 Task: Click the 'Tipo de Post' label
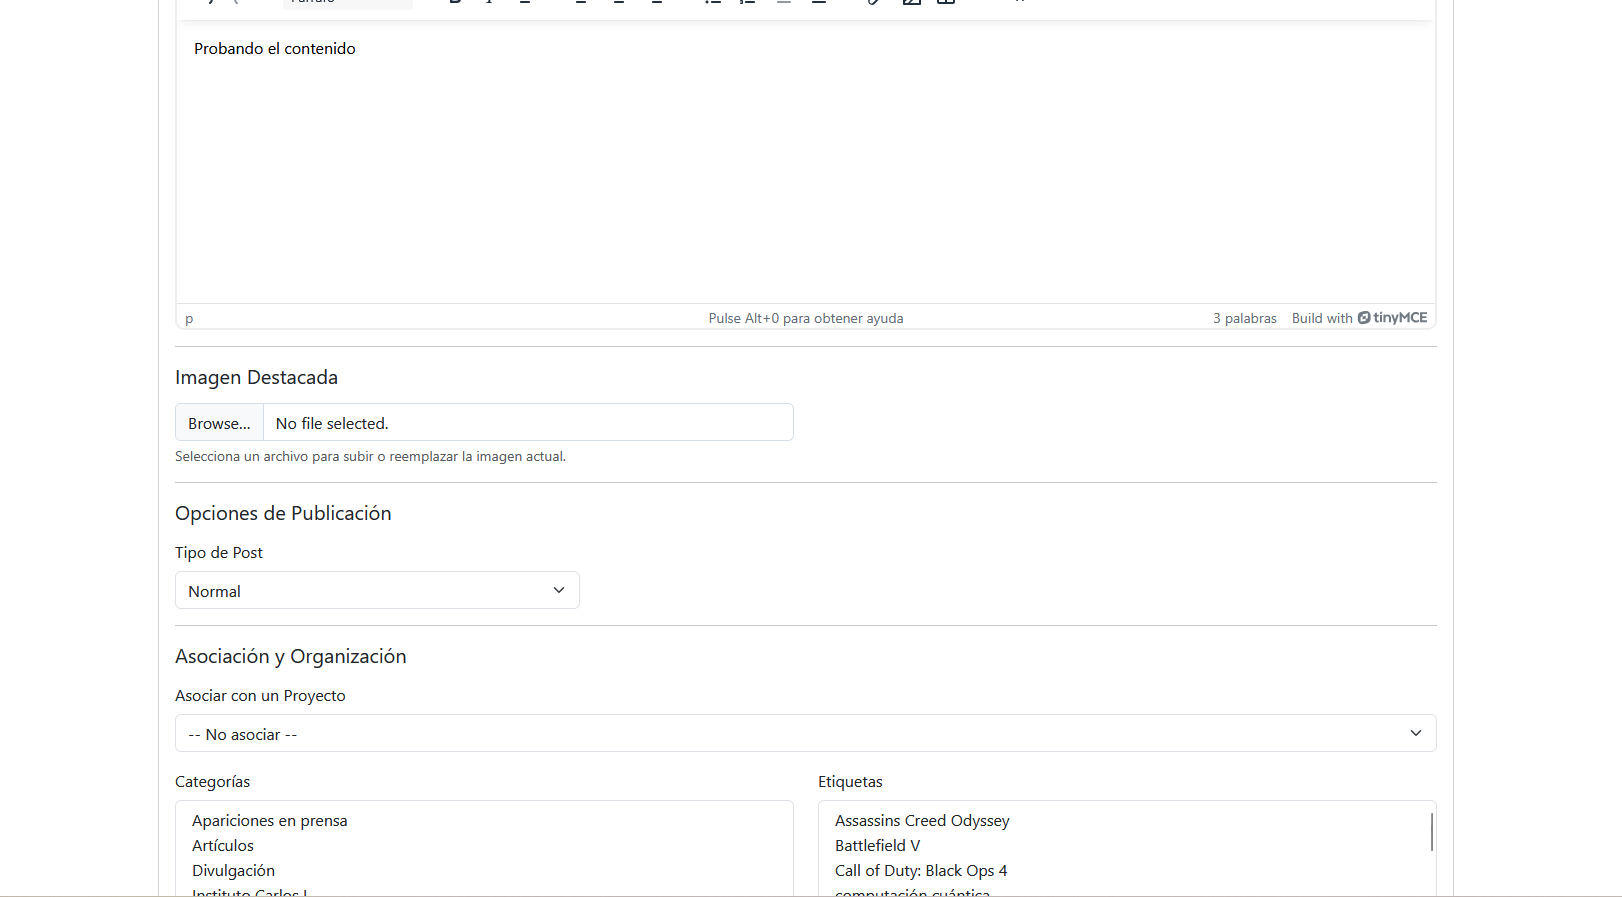(219, 553)
